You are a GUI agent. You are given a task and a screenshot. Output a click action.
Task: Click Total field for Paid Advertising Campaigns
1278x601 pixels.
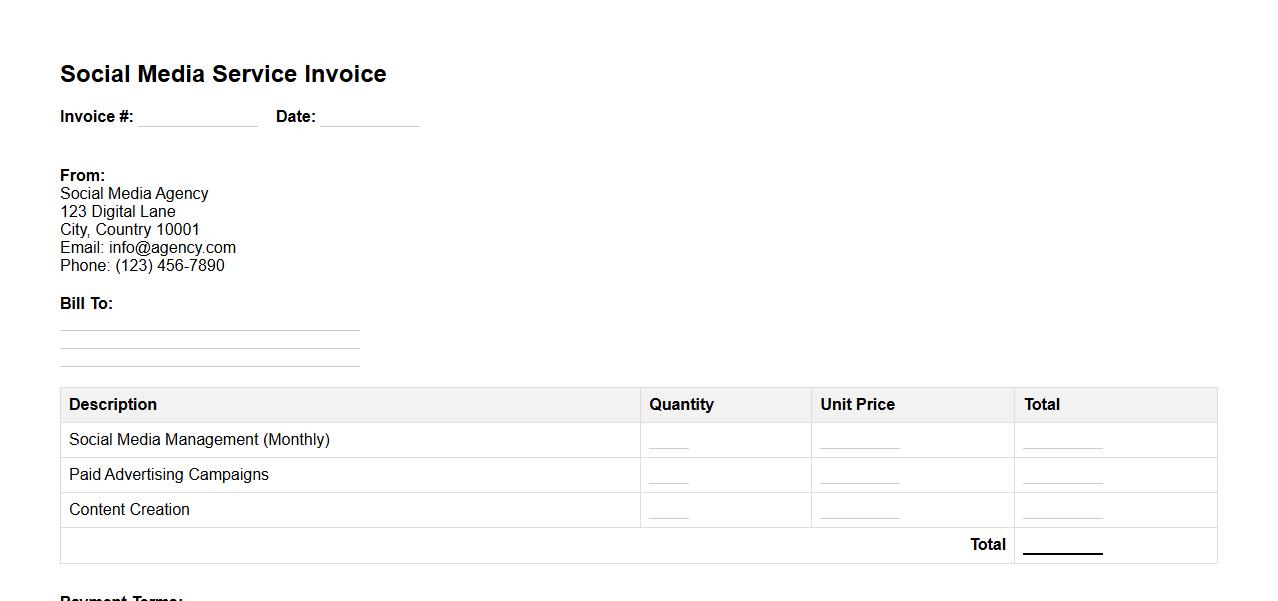click(1062, 475)
